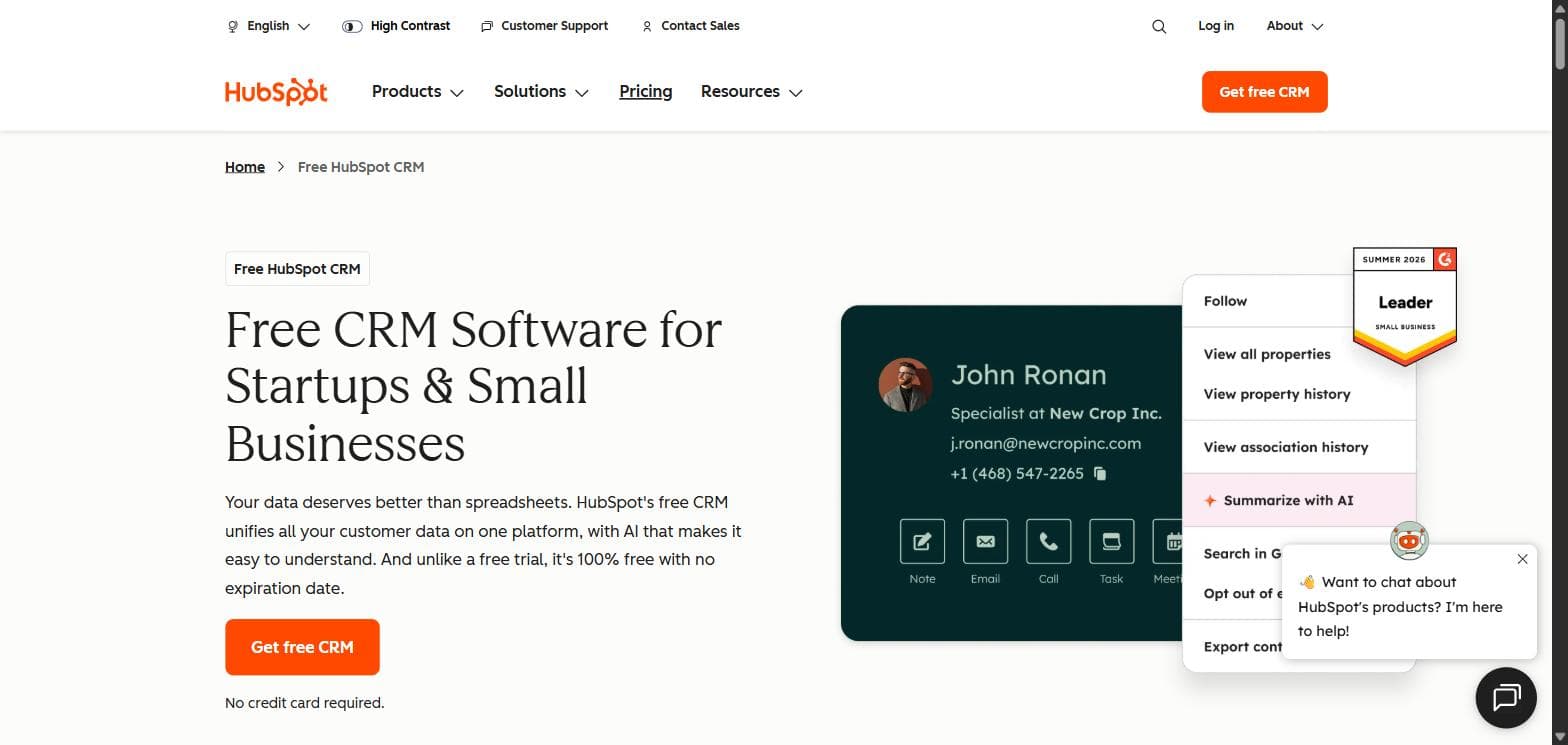Open the site search magnifier icon
The height and width of the screenshot is (745, 1568).
(1159, 27)
